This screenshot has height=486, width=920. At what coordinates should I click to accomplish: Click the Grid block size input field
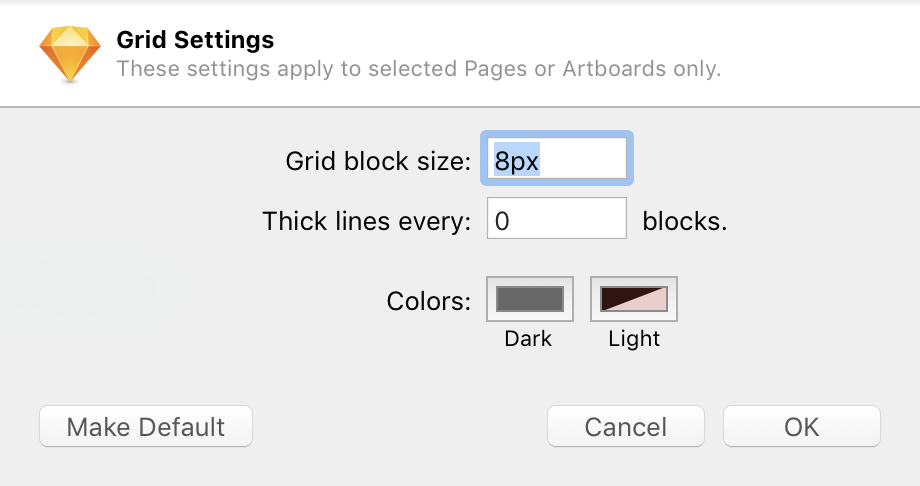(x=557, y=159)
